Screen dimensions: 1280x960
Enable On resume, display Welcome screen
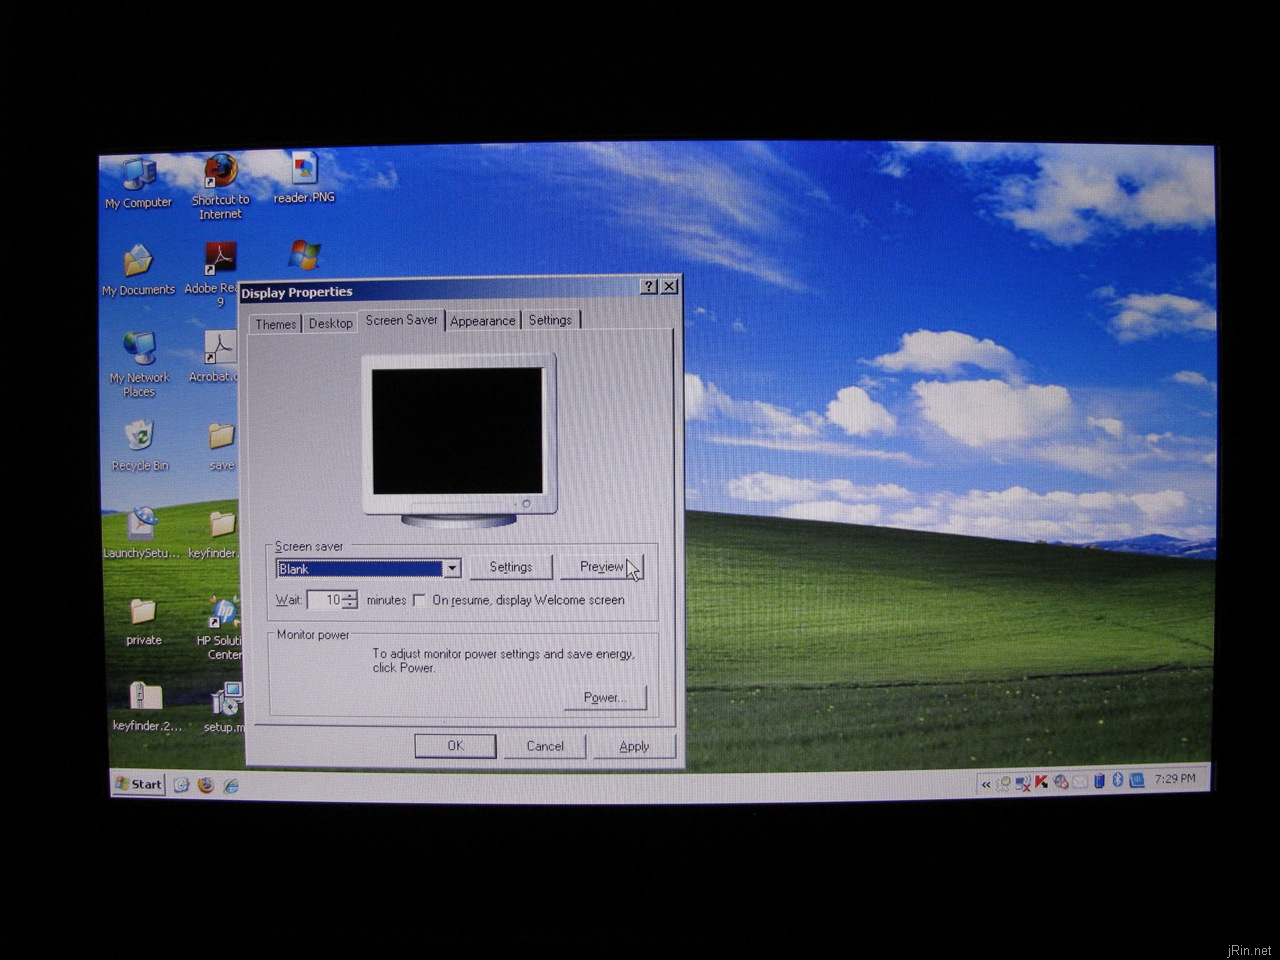tap(419, 600)
